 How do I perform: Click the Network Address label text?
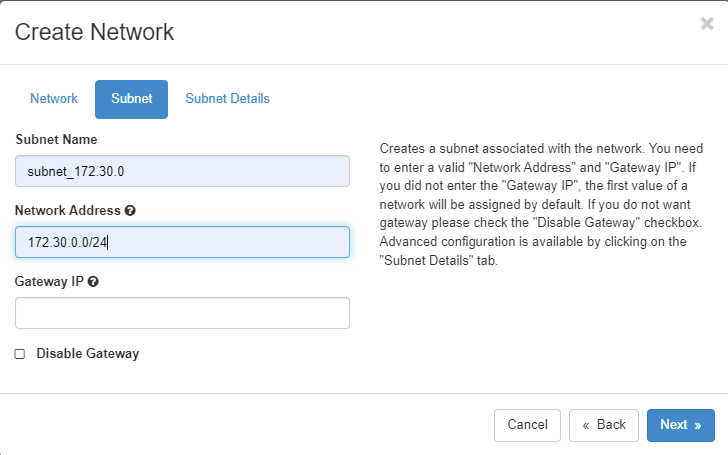68,211
